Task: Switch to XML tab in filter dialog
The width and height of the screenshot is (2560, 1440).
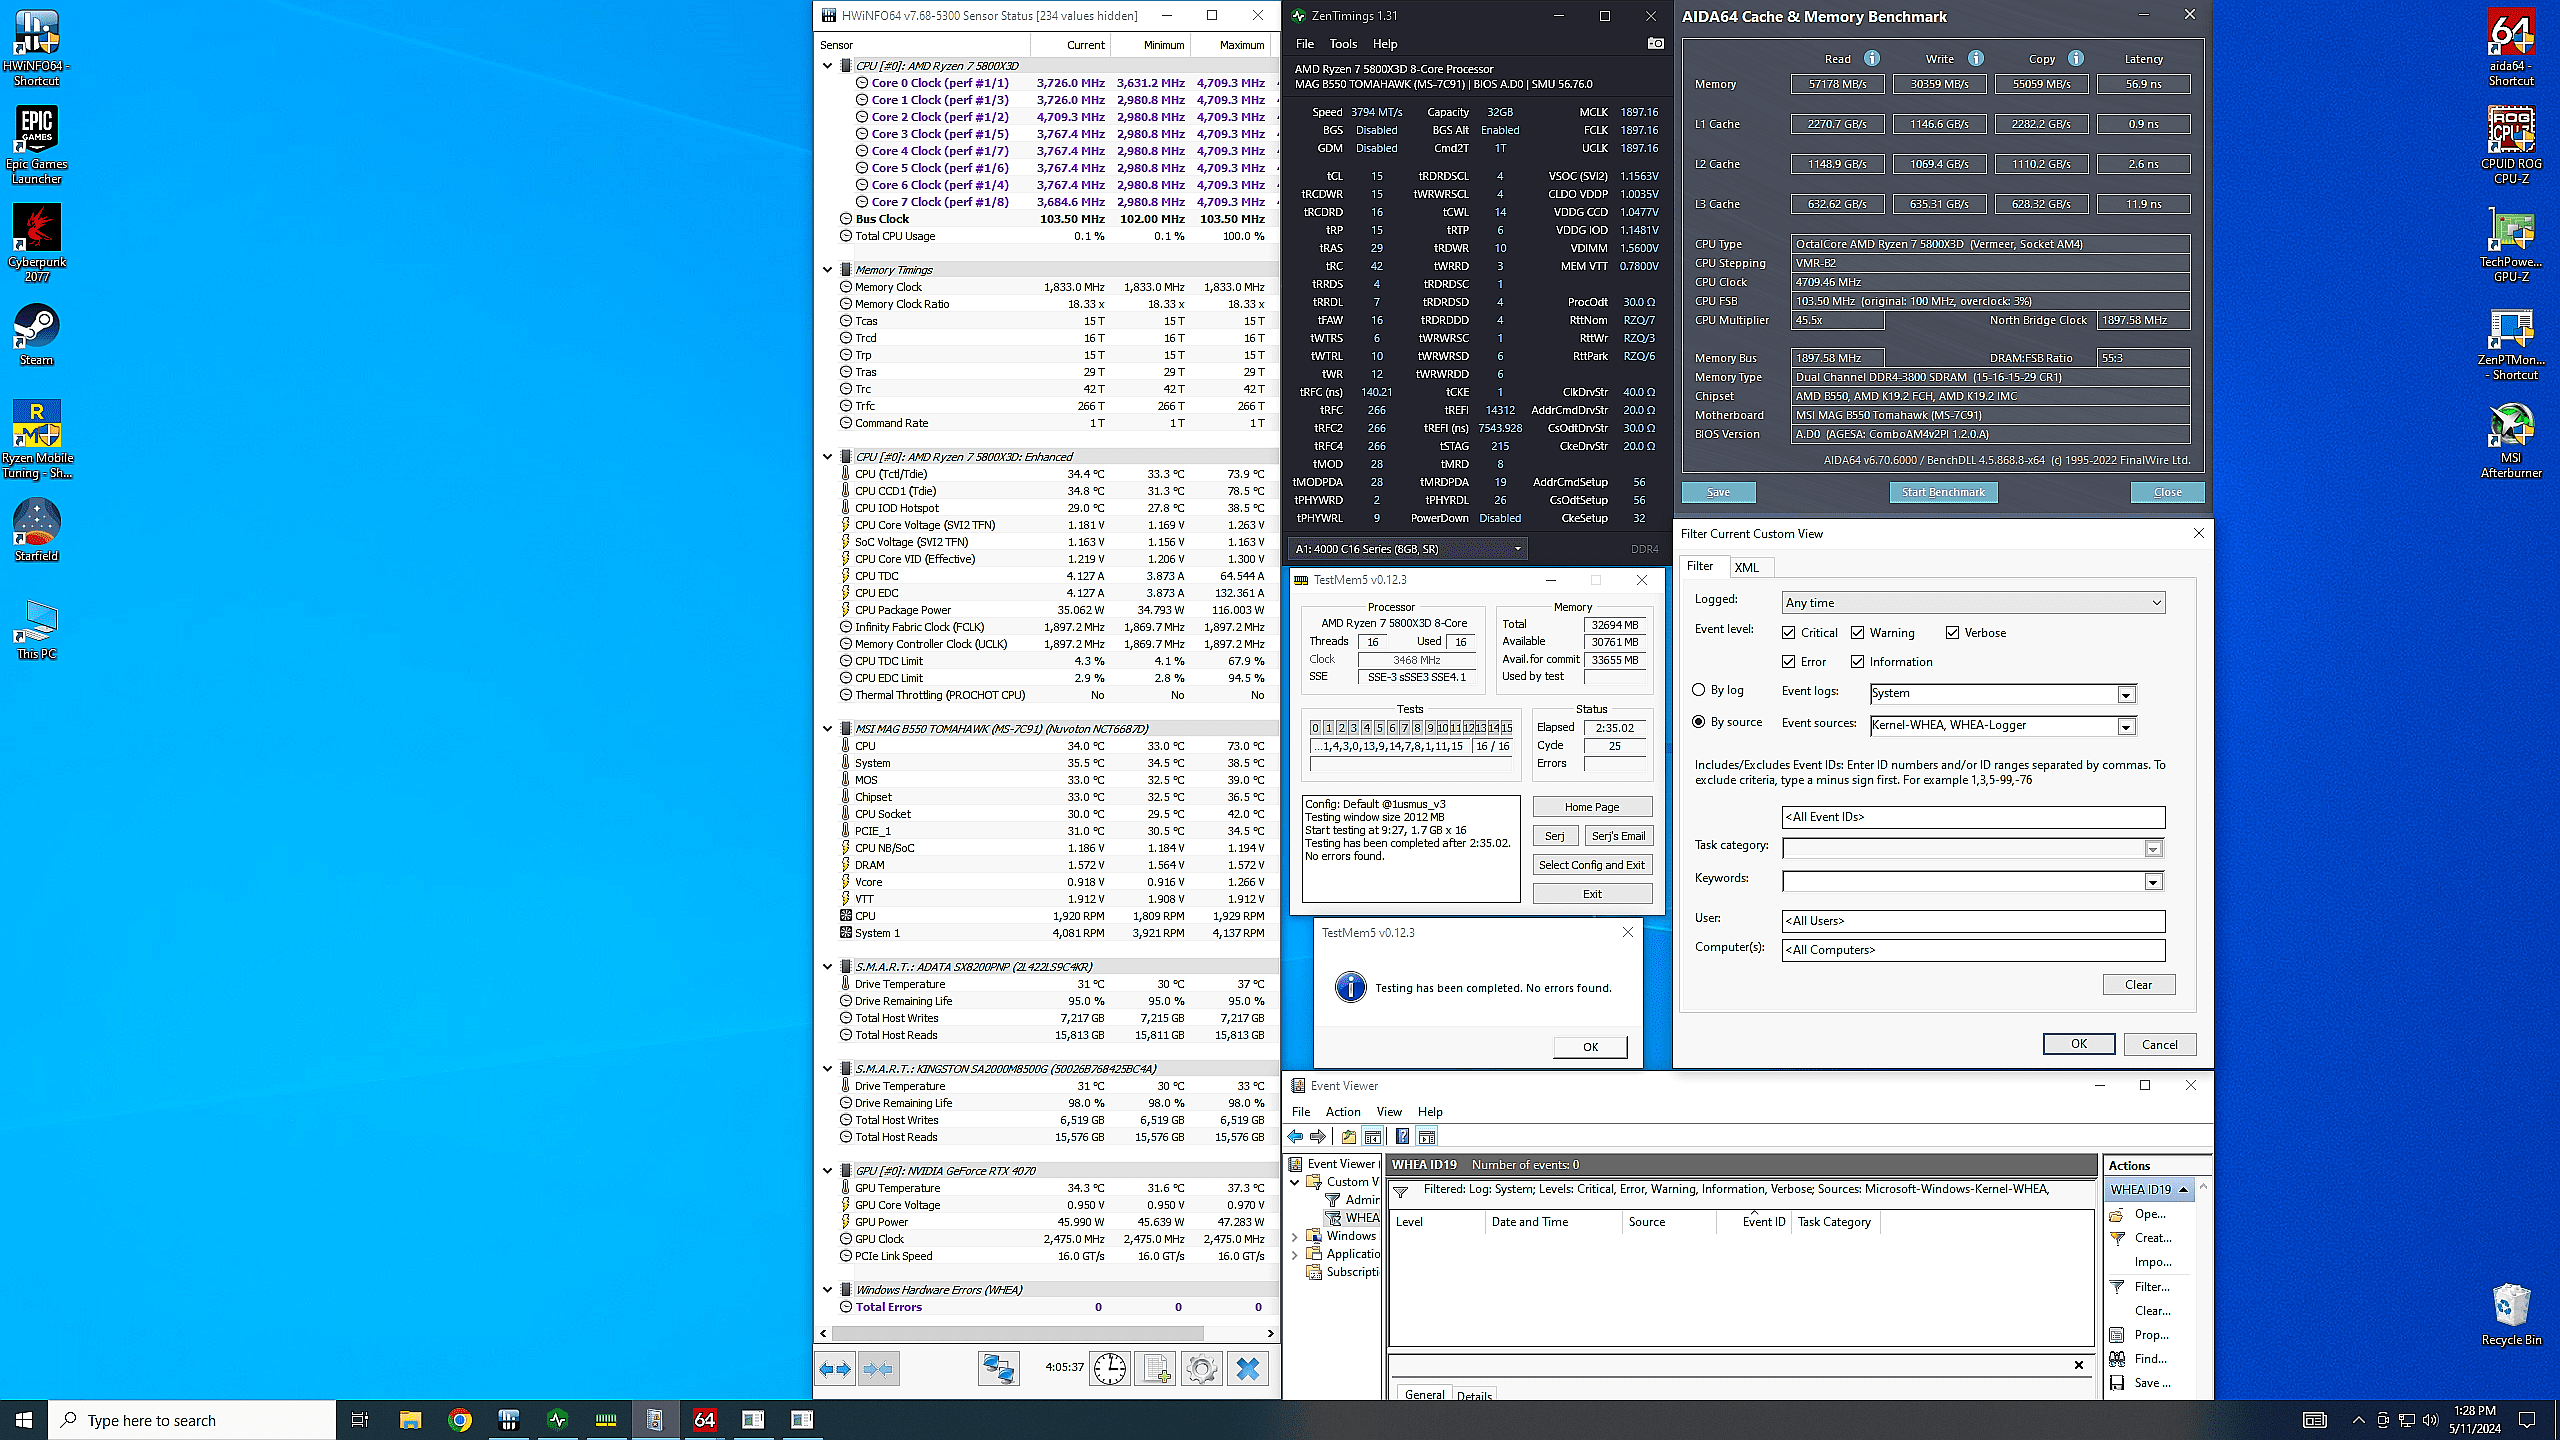Action: (1747, 567)
